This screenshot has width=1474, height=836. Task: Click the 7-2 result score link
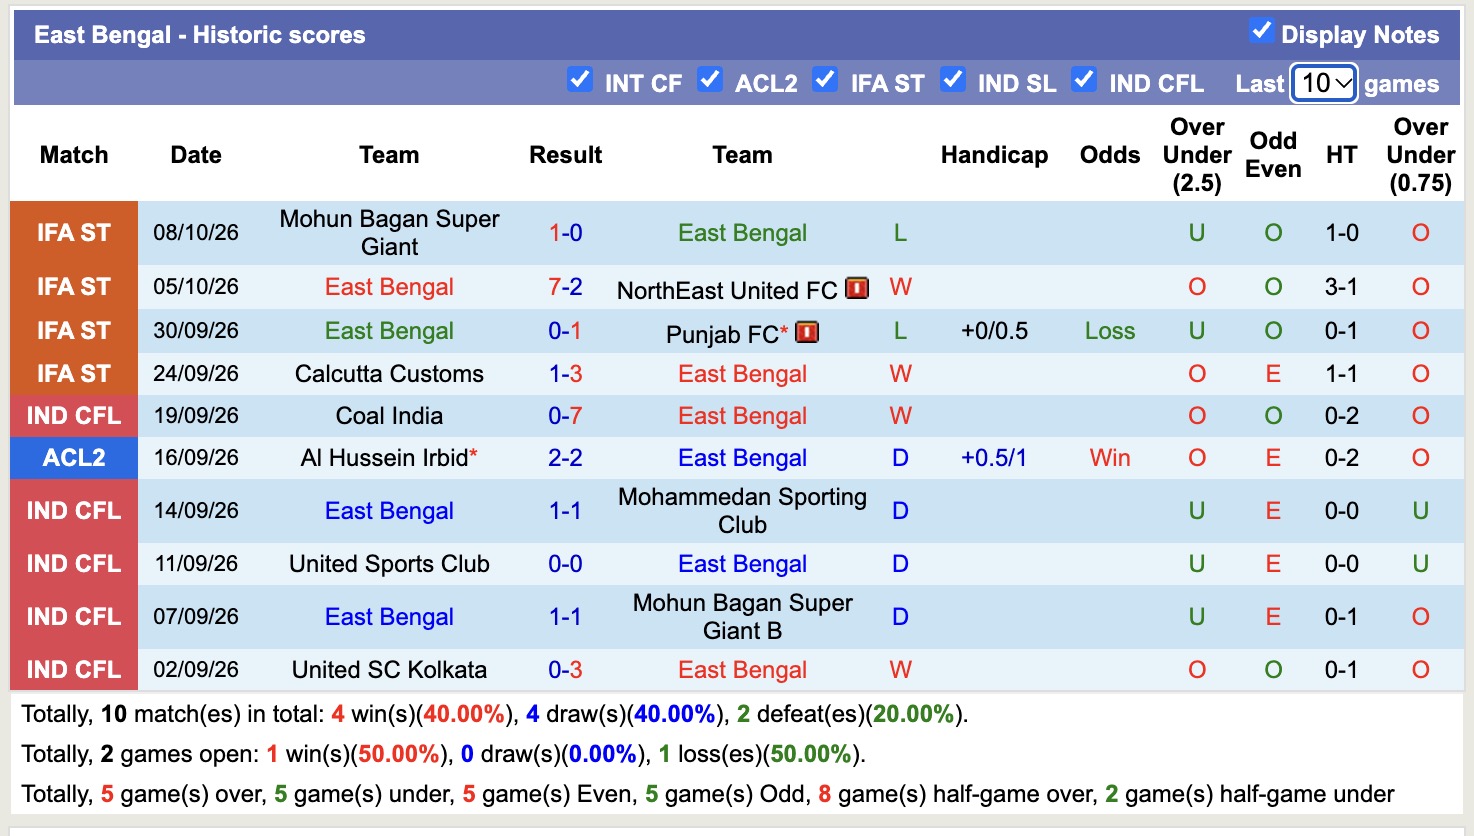click(565, 287)
